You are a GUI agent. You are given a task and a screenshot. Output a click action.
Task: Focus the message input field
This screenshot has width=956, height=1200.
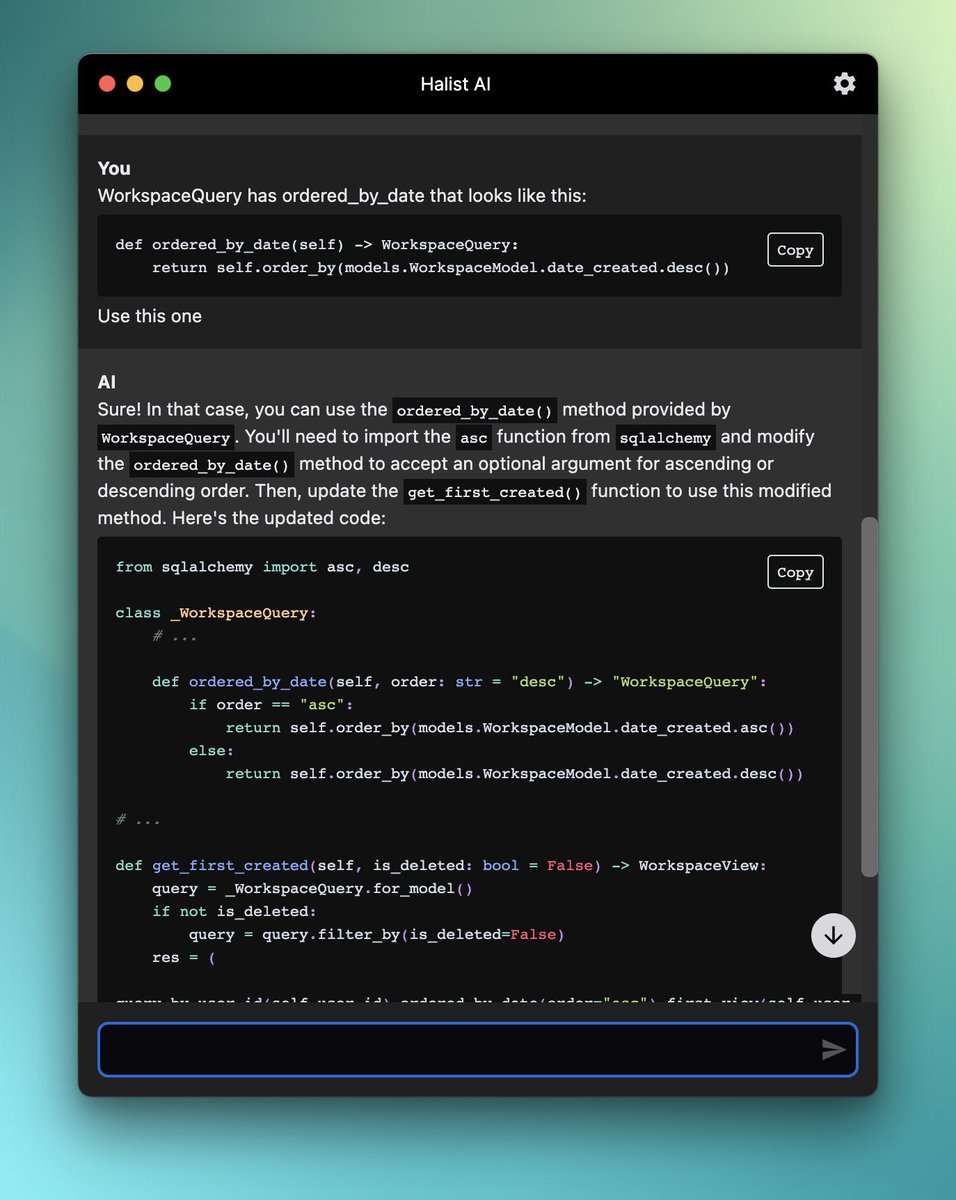click(477, 1049)
